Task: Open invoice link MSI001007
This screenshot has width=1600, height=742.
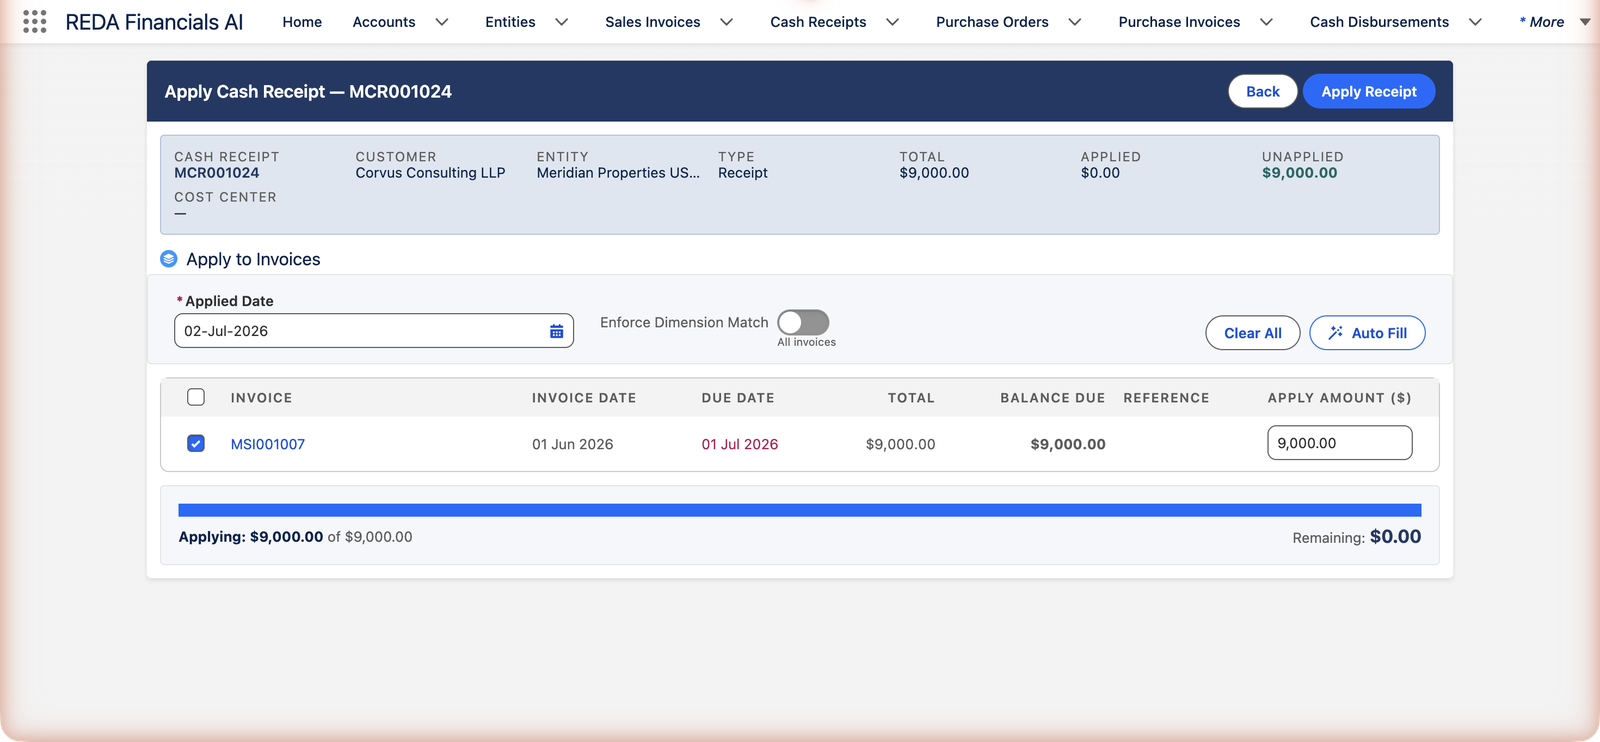Action: (x=268, y=444)
